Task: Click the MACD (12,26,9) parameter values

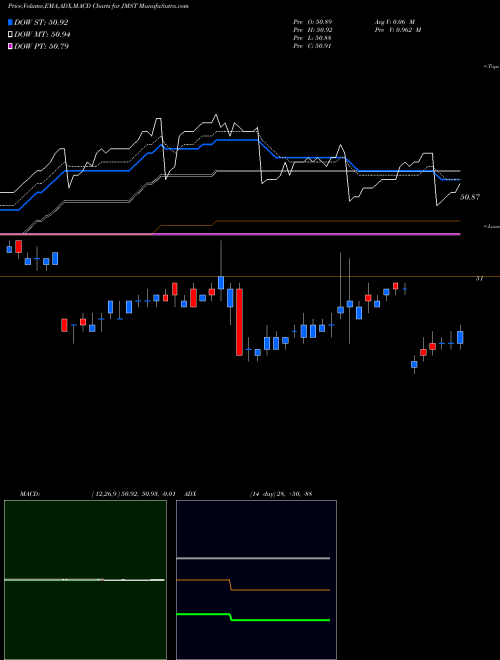Action: click(x=133, y=493)
